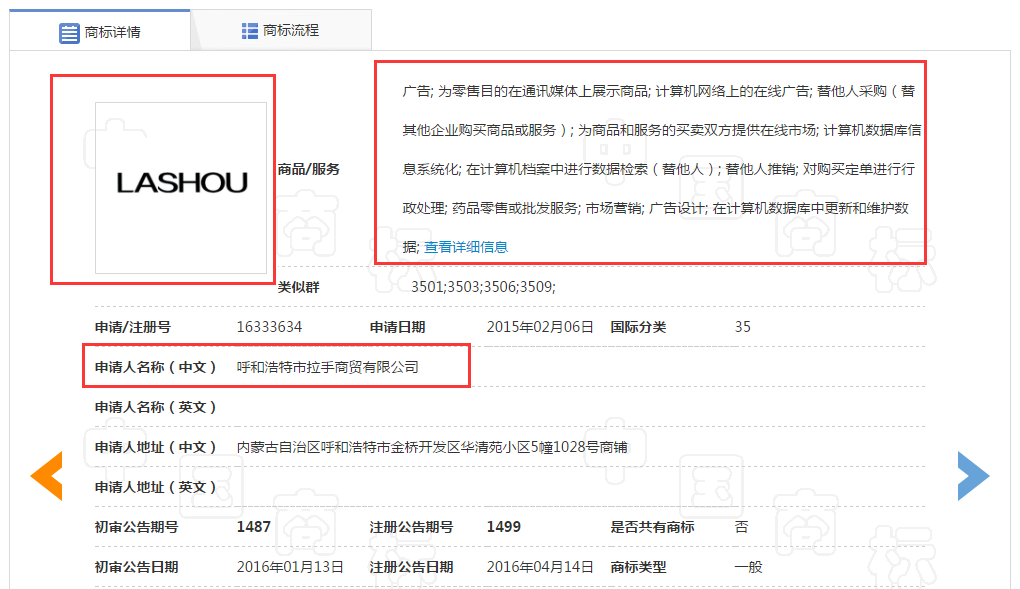Switch to the 商标详情 tab
The width and height of the screenshot is (1020, 589).
[100, 31]
